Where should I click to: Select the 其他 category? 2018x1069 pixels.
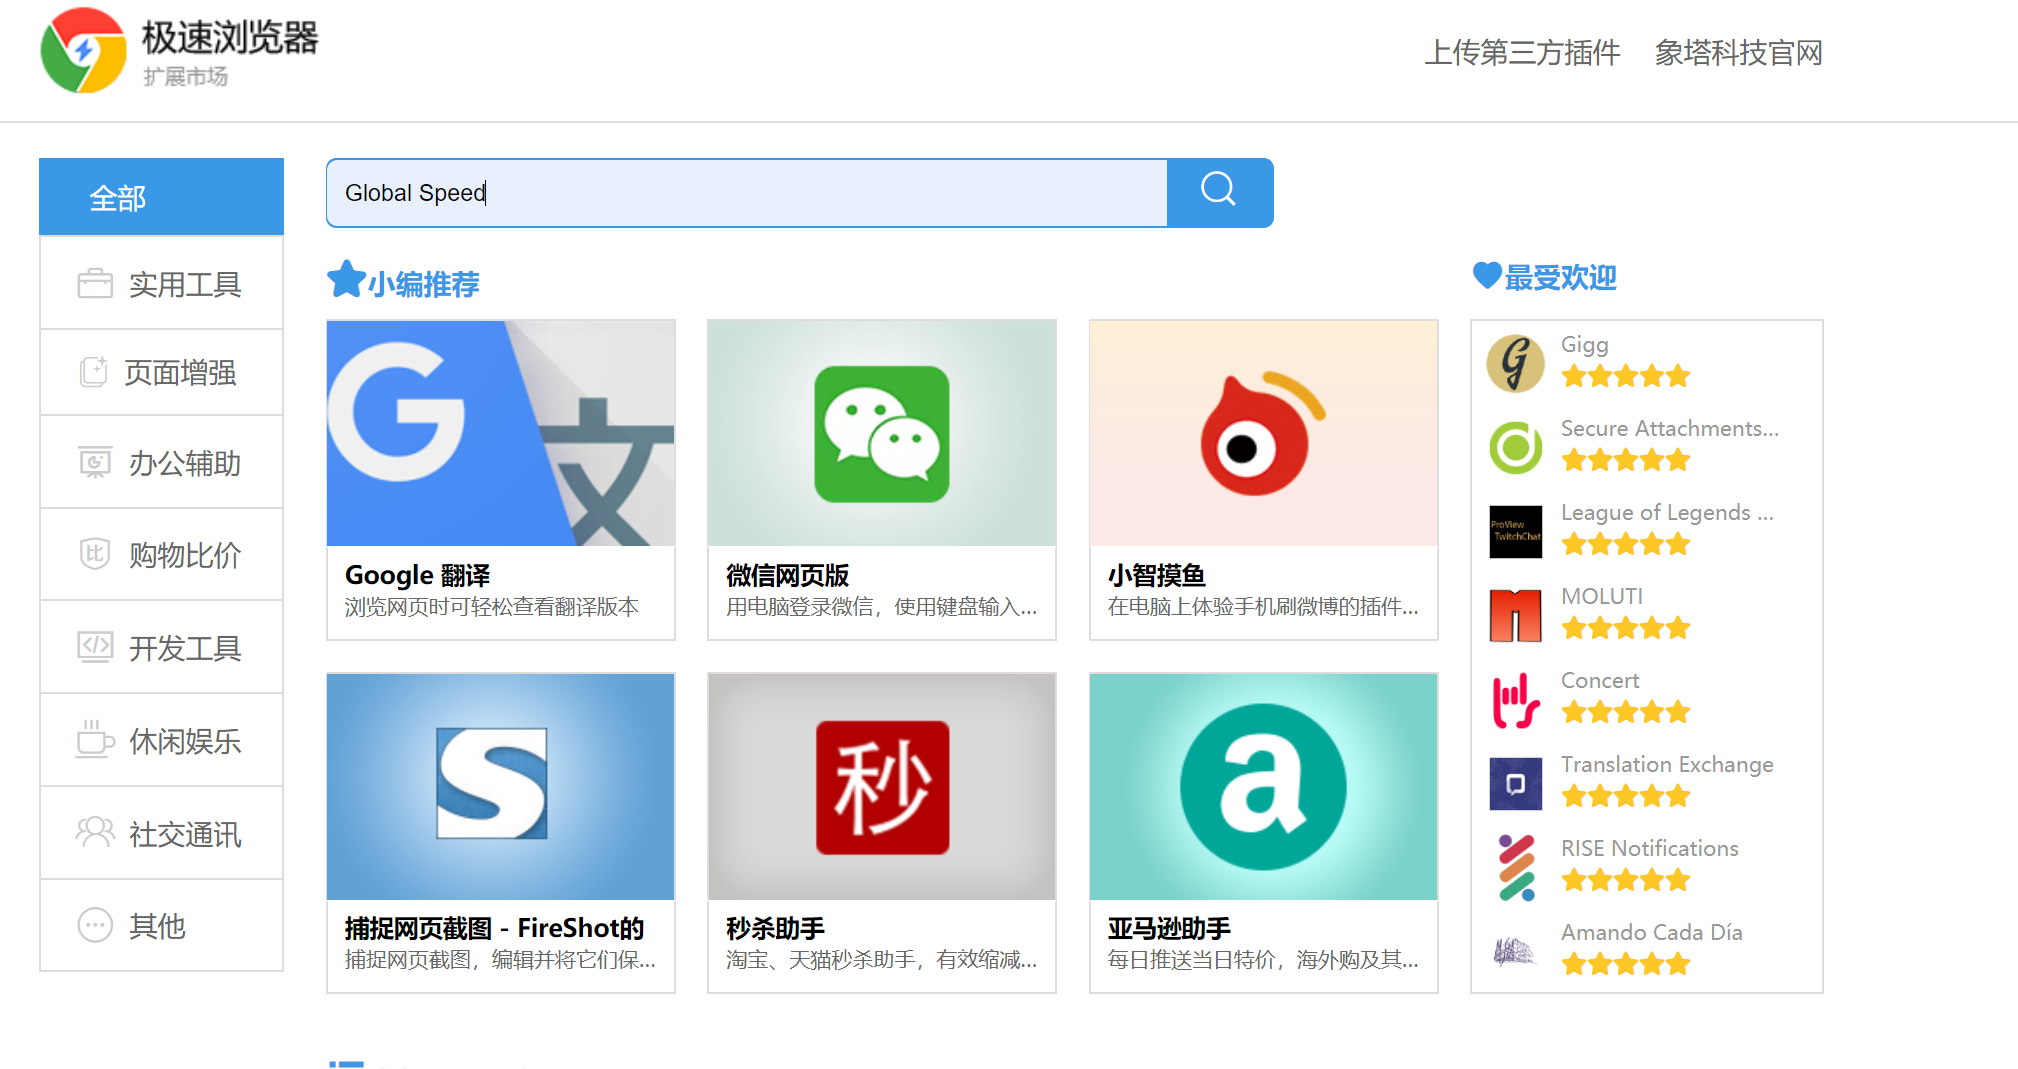[161, 925]
